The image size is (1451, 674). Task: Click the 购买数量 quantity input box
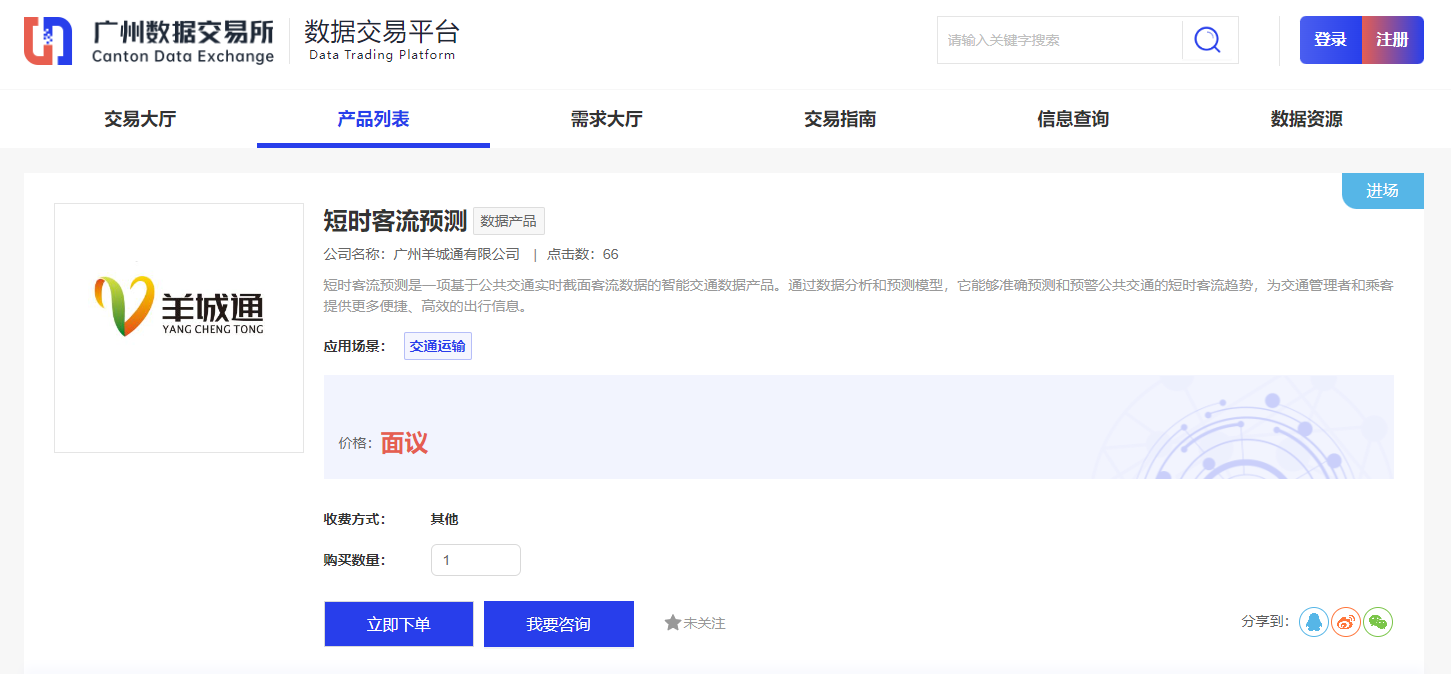click(475, 560)
